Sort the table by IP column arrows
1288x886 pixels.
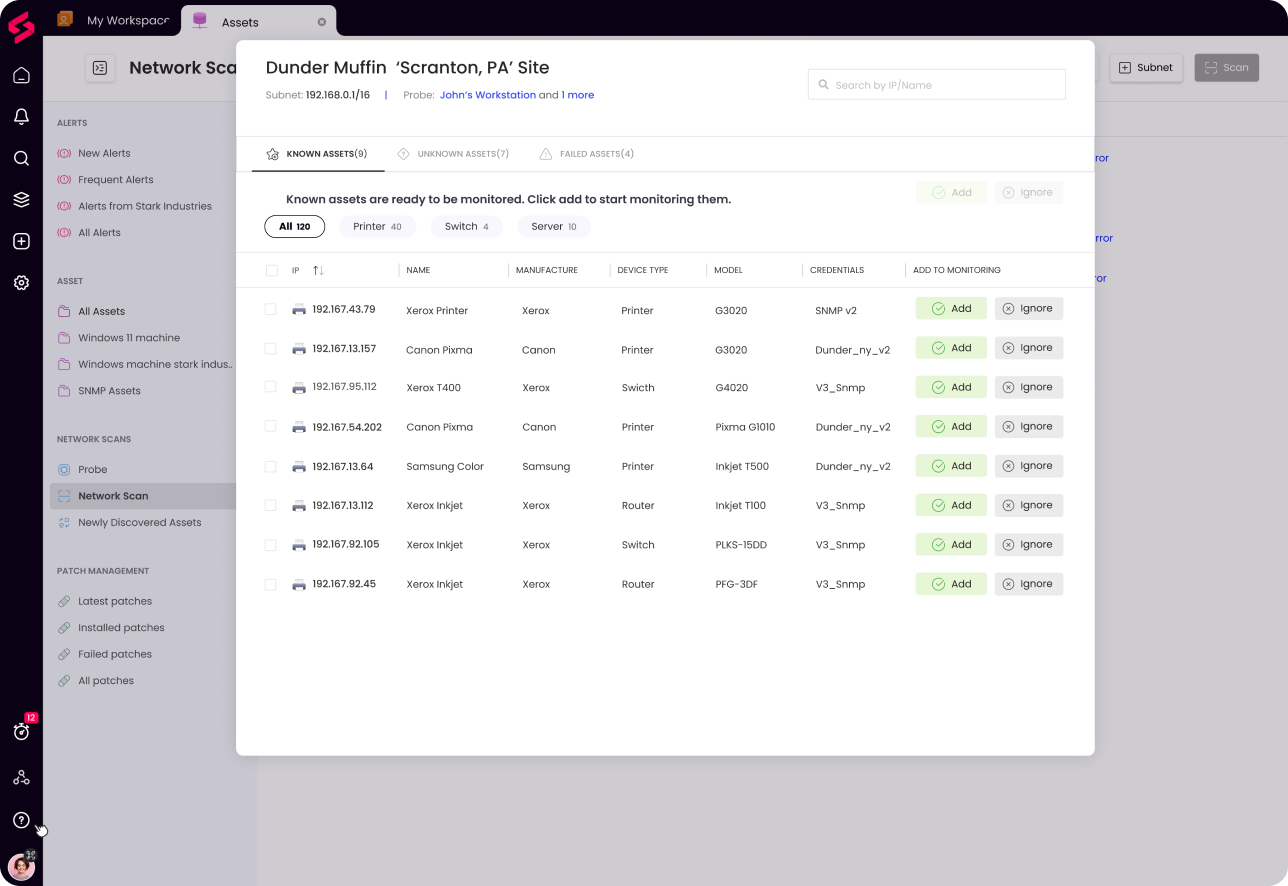318,270
